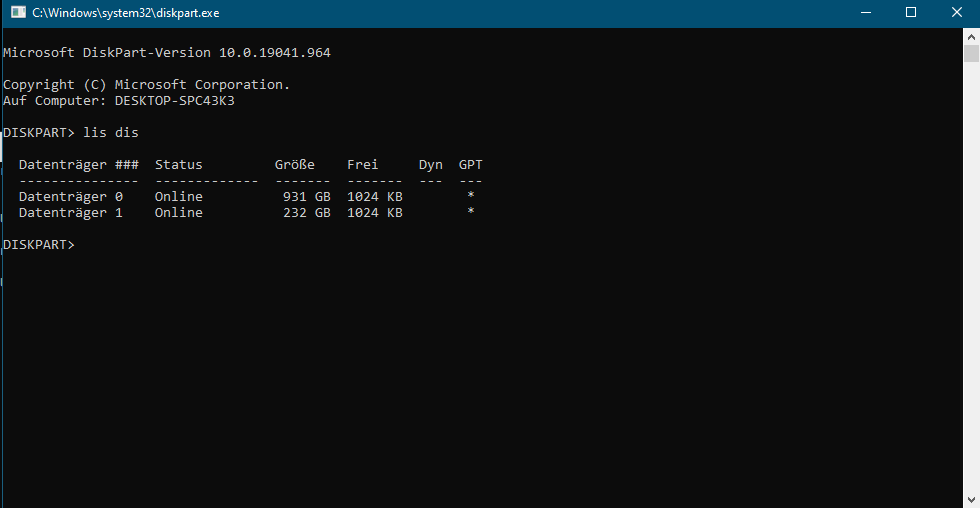Click the 'Microsoft DiskPart-Version 10.0.19041.964' line
Viewport: 980px width, 508px height.
tap(167, 52)
